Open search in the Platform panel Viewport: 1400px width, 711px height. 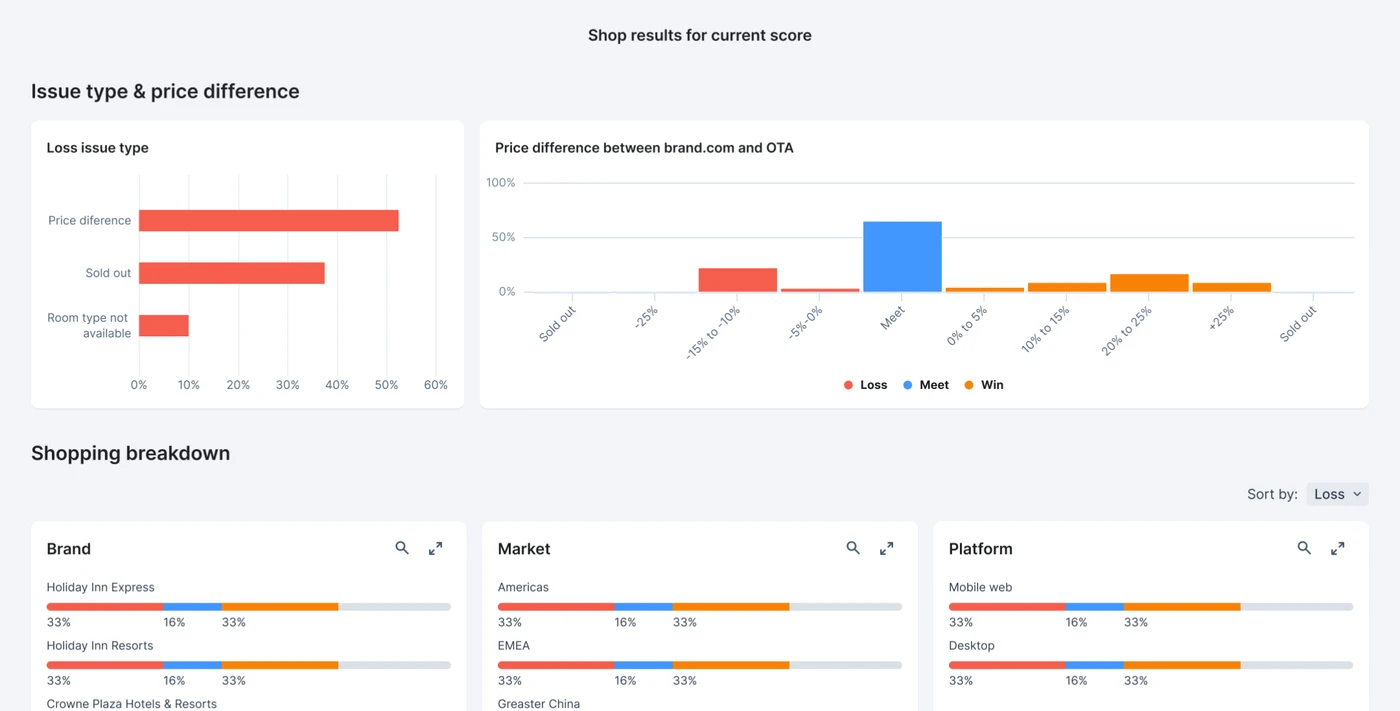click(x=1304, y=548)
